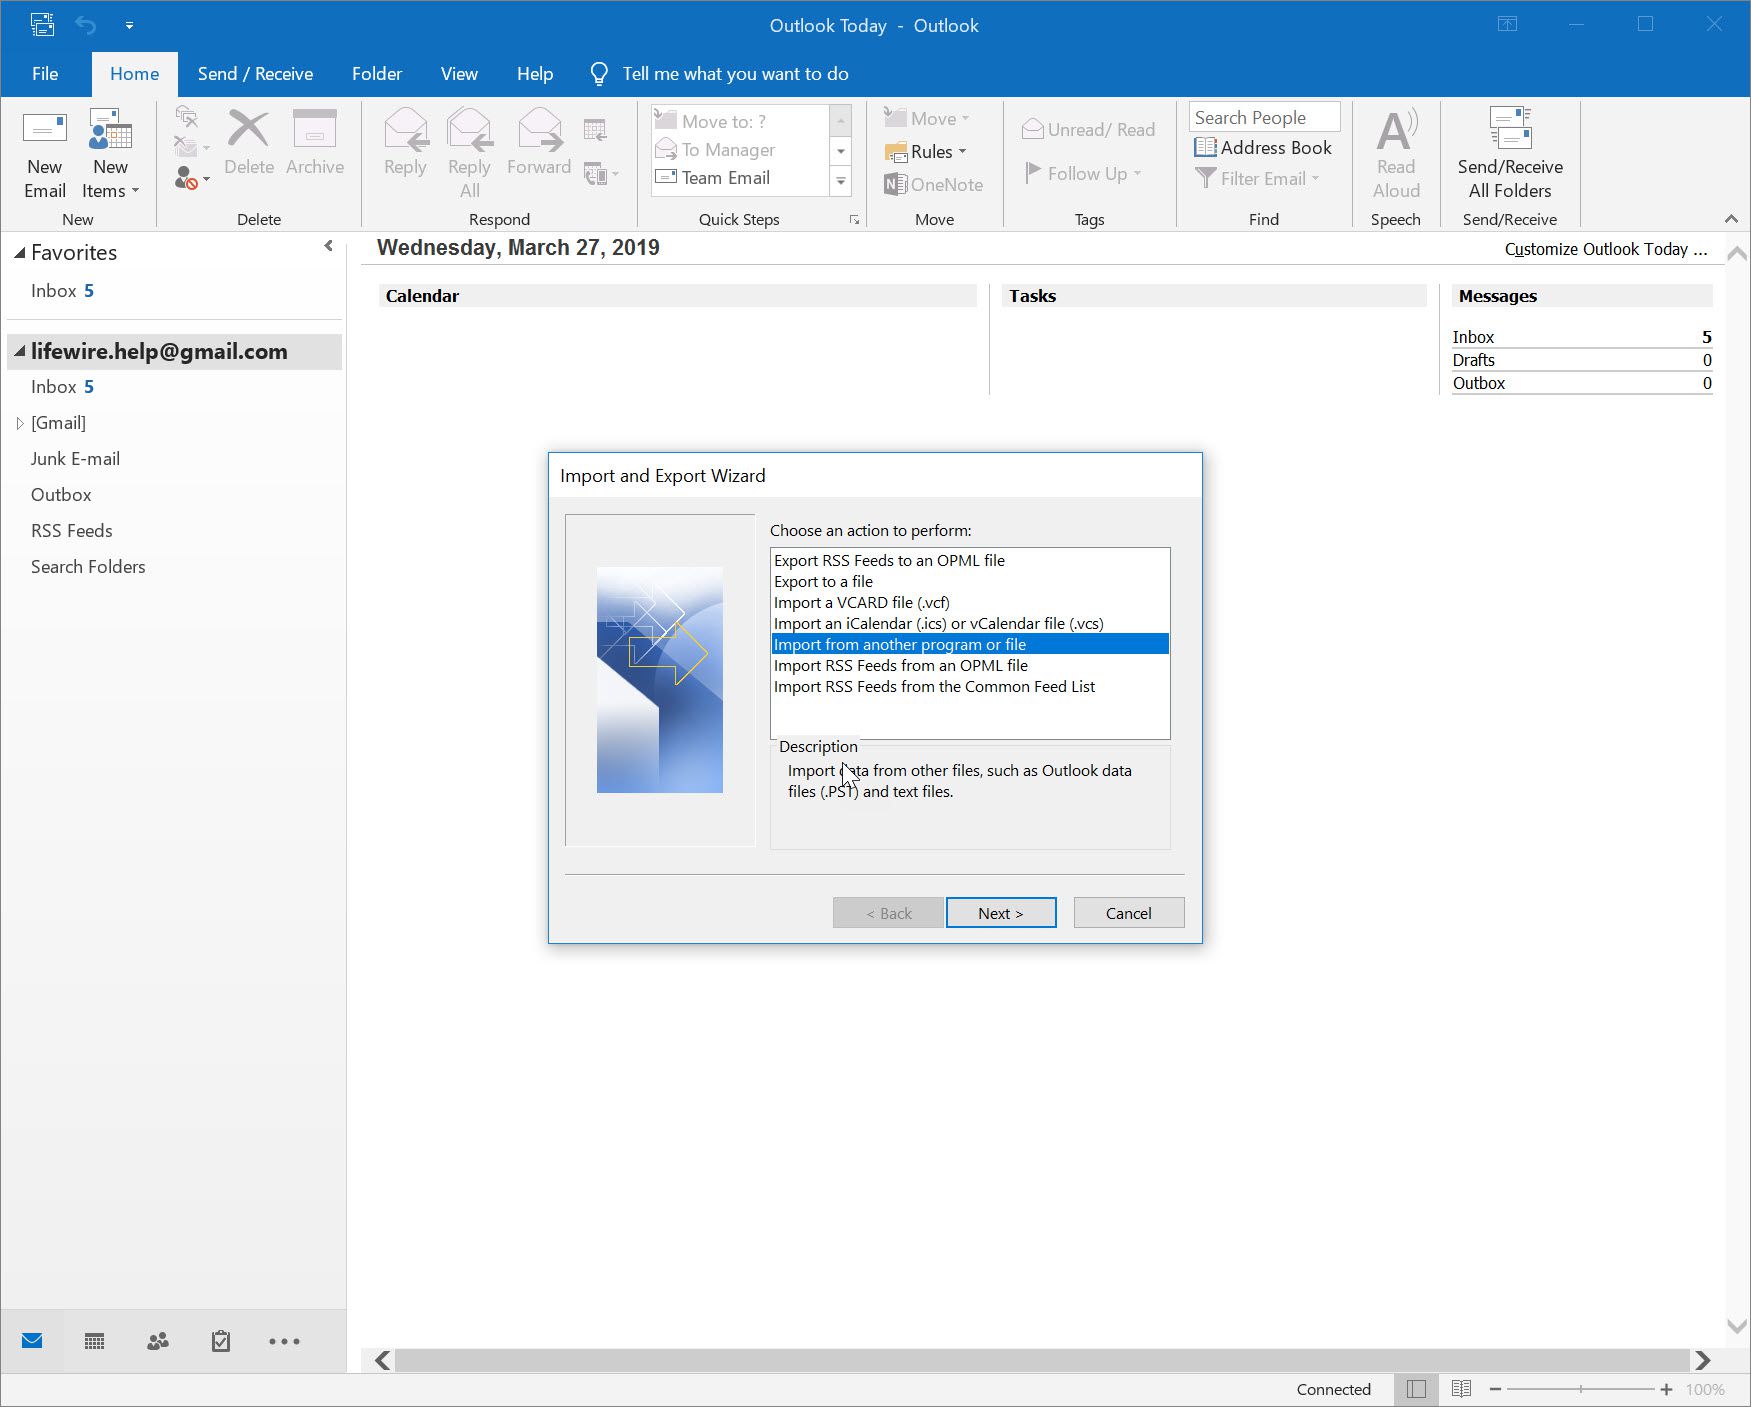Open Customize Quick Access Toolbar dropdown
This screenshot has height=1407, width=1751.
pyautogui.click(x=129, y=26)
